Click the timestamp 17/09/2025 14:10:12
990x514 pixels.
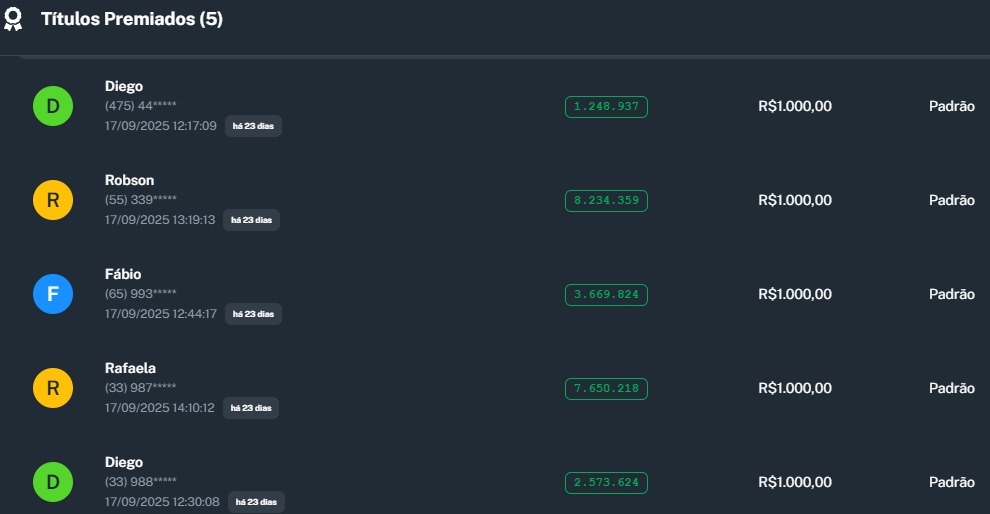coord(160,407)
